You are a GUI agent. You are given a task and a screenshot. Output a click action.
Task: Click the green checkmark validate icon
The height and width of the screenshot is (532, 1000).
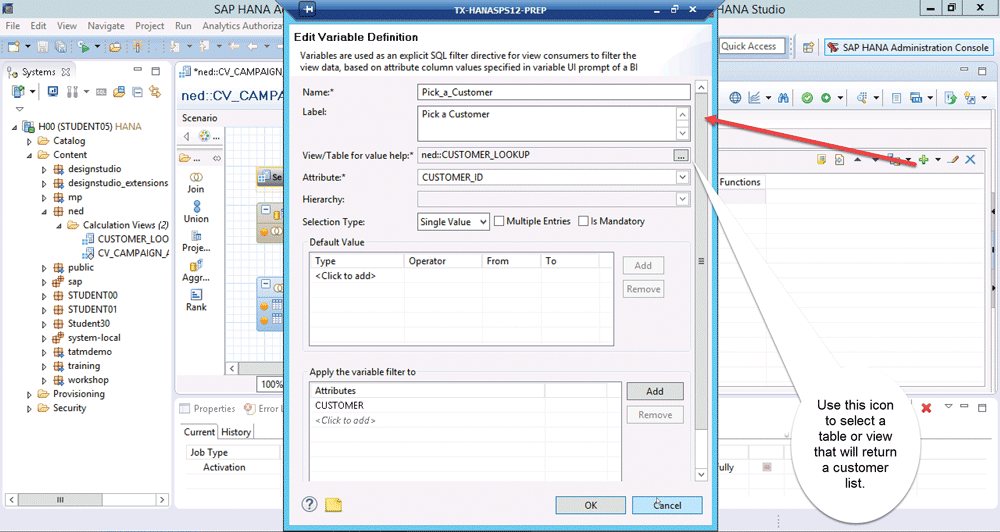(807, 98)
